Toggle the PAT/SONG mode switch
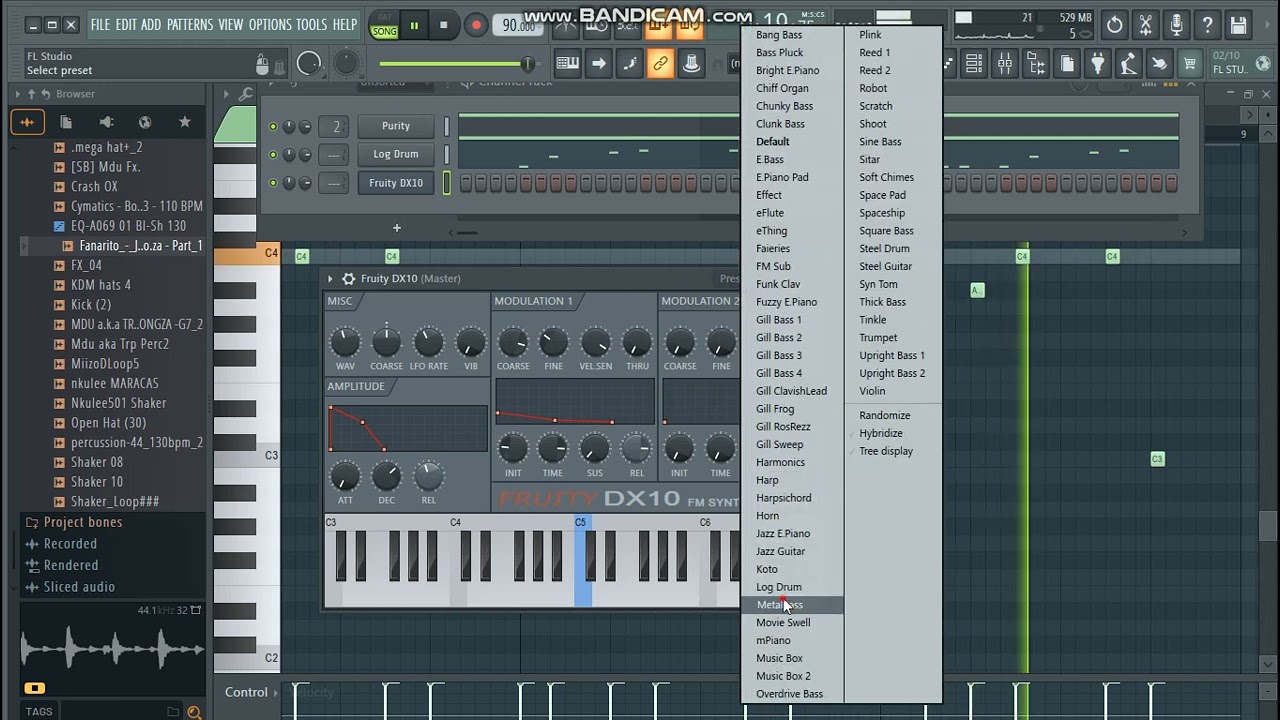Screen dimensions: 1280x720 coord(384,25)
